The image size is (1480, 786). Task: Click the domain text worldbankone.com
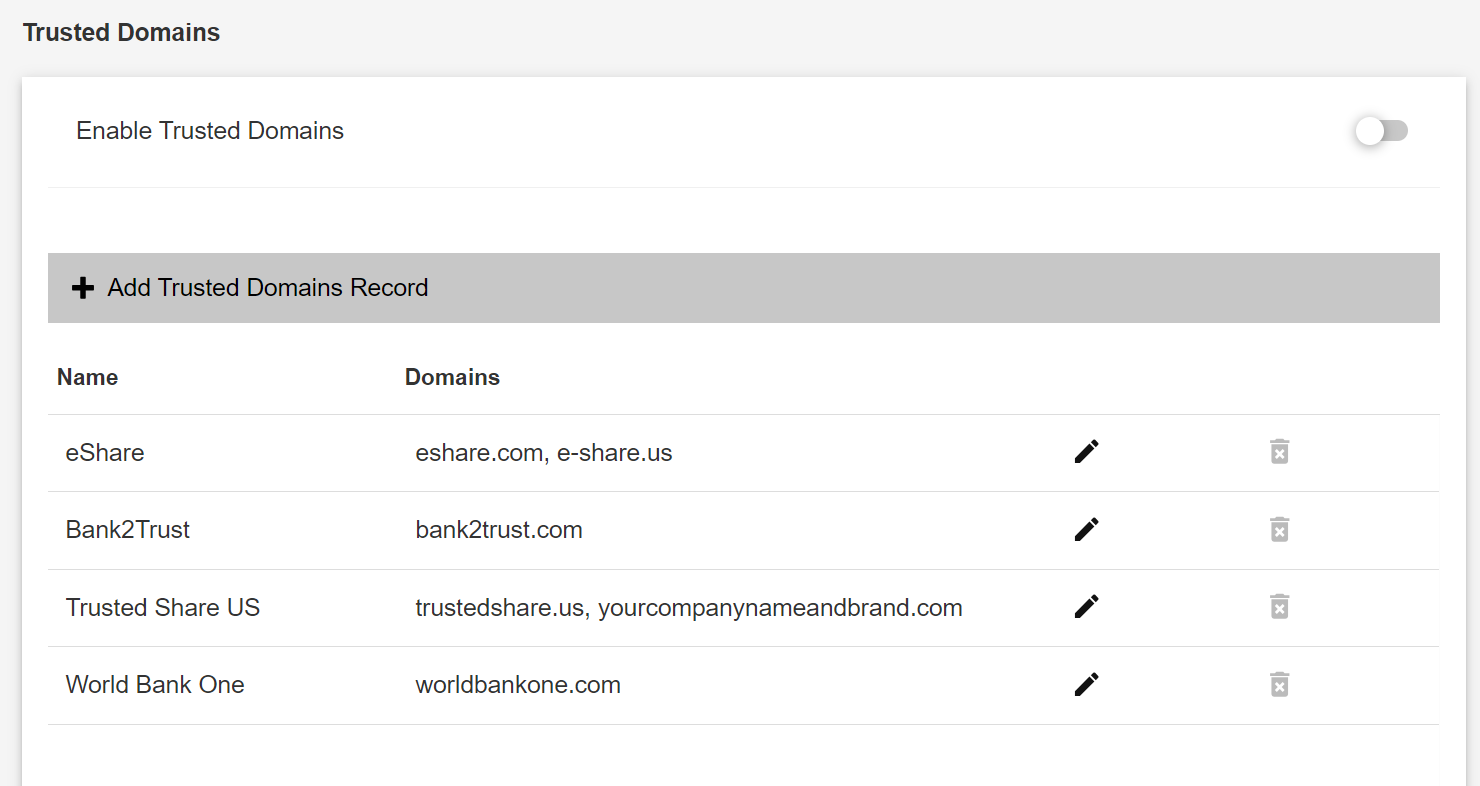[x=518, y=684]
